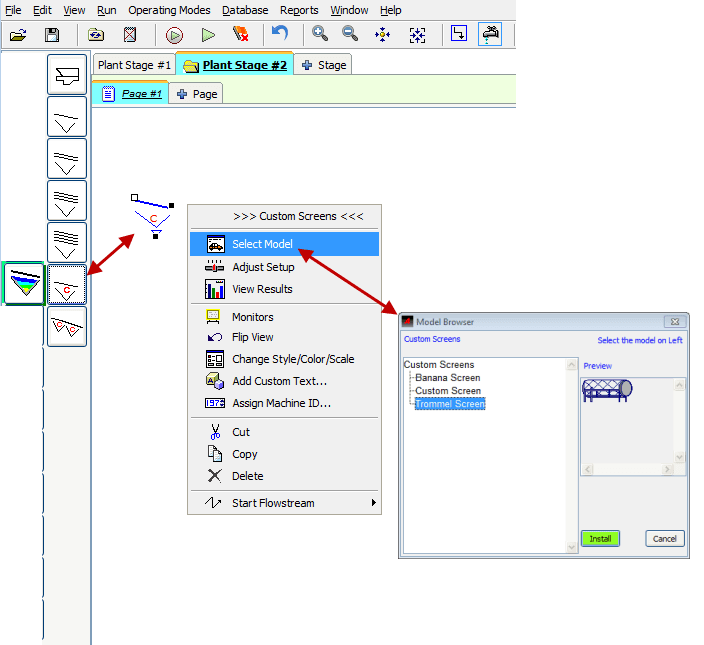
Task: Select the double custom screen palette icon
Action: [67, 327]
